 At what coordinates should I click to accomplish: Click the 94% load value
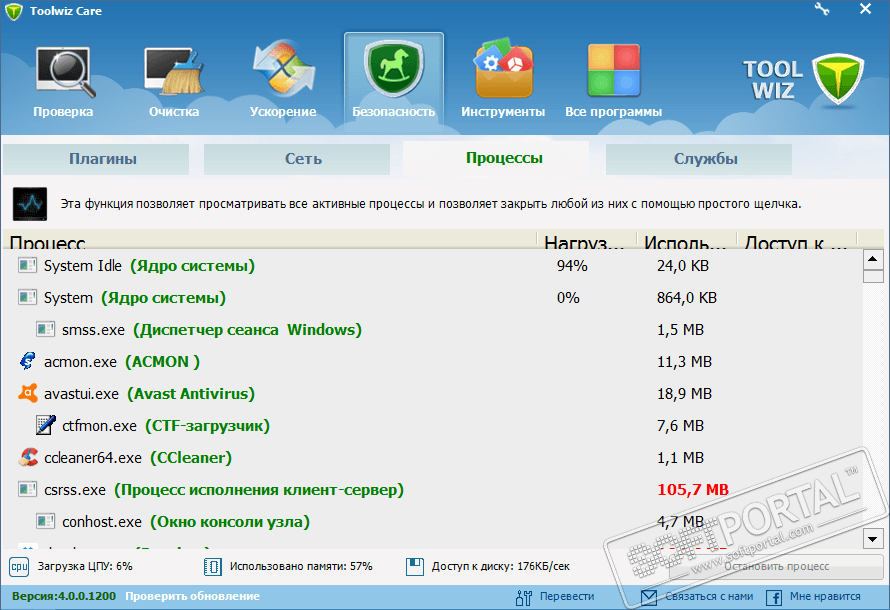572,266
